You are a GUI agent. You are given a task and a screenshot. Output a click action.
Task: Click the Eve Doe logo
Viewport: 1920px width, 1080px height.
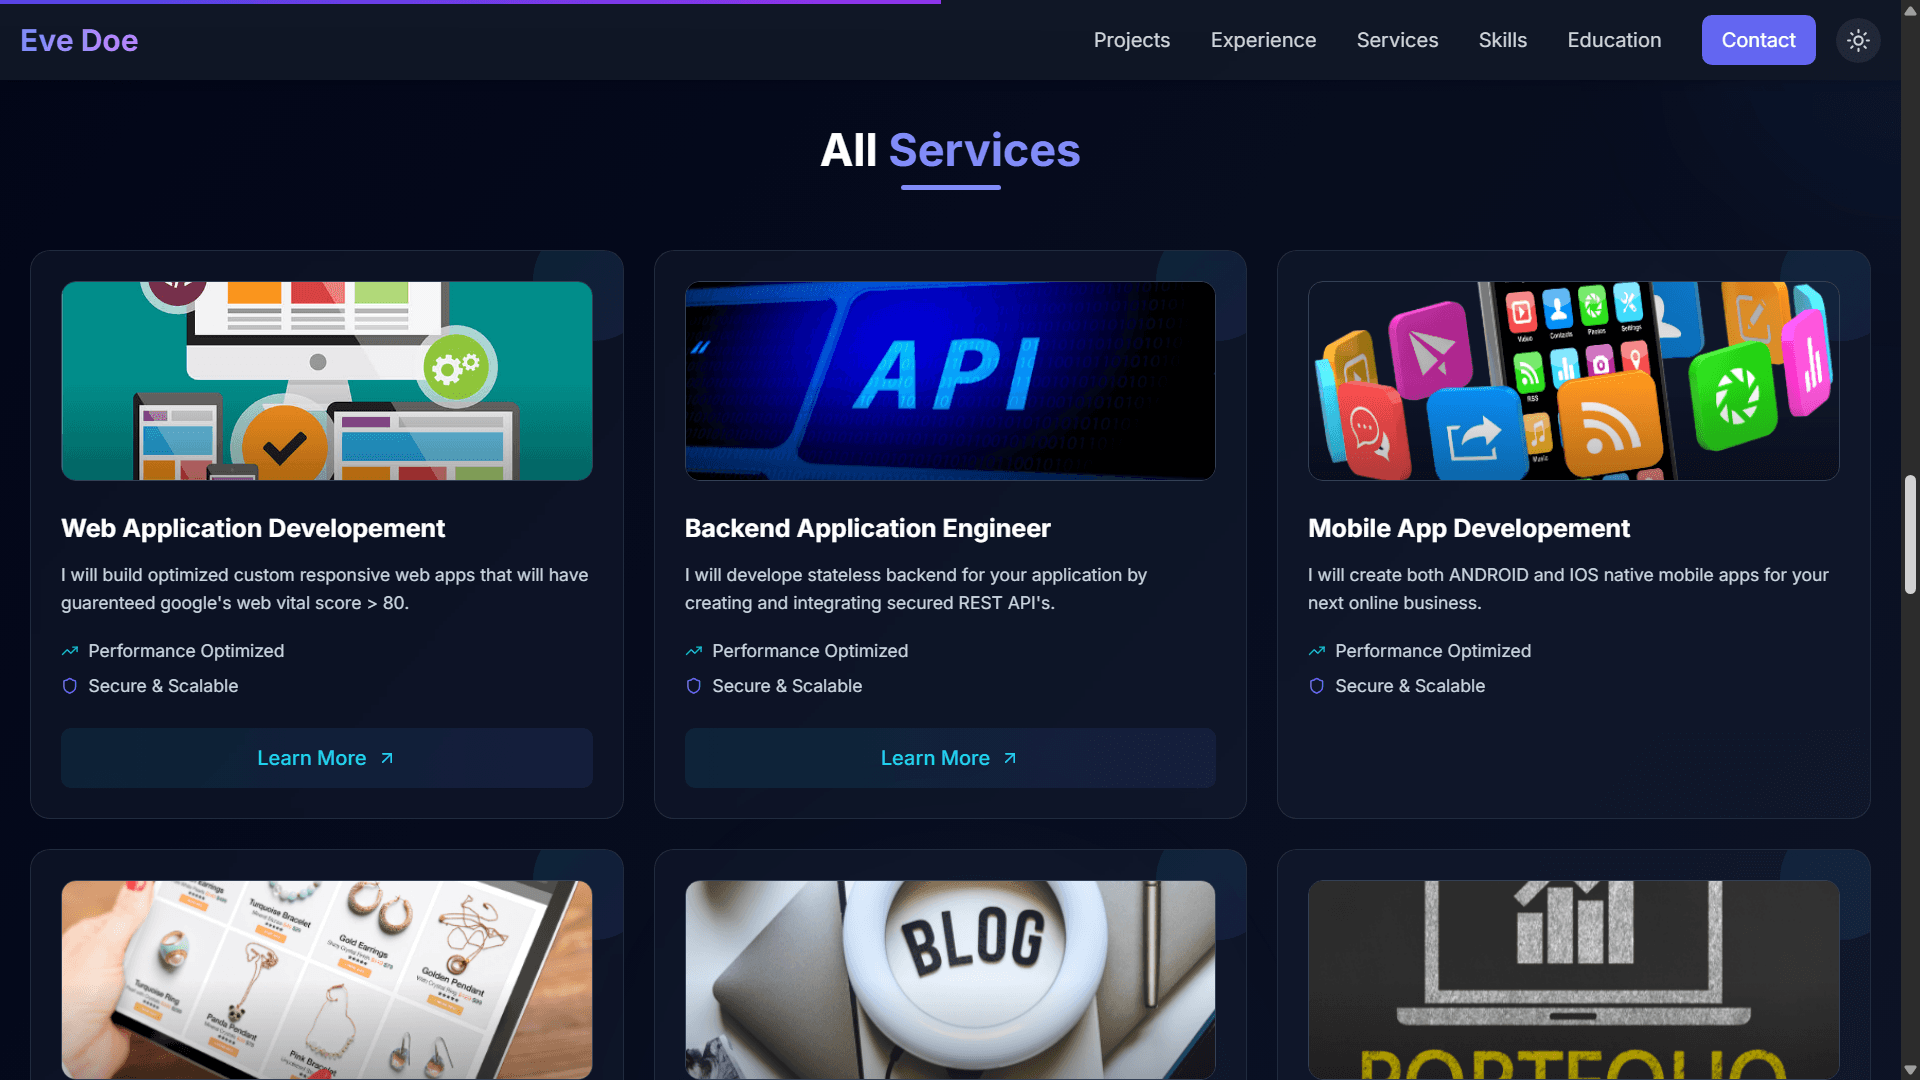[x=79, y=40]
